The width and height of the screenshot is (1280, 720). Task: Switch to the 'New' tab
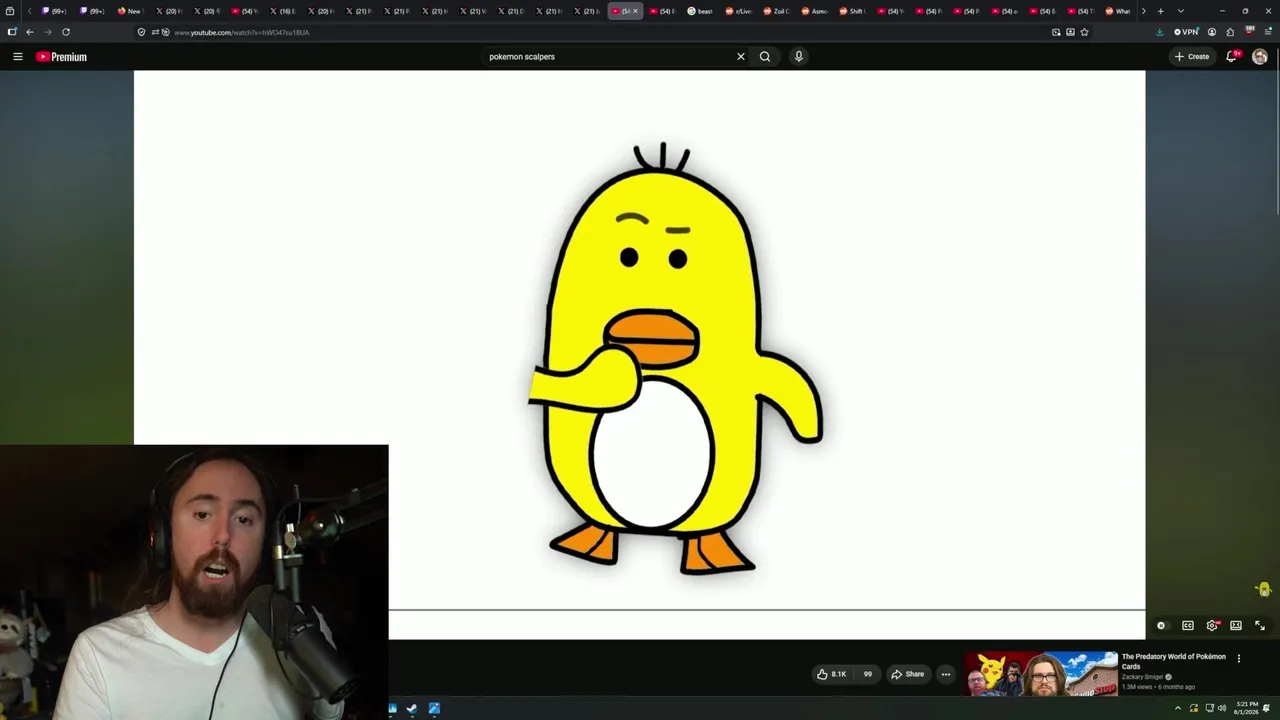[x=129, y=11]
